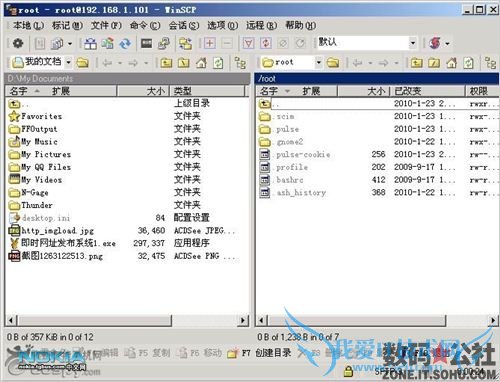
Task: Open the remote root directory dropdown
Action: click(319, 62)
